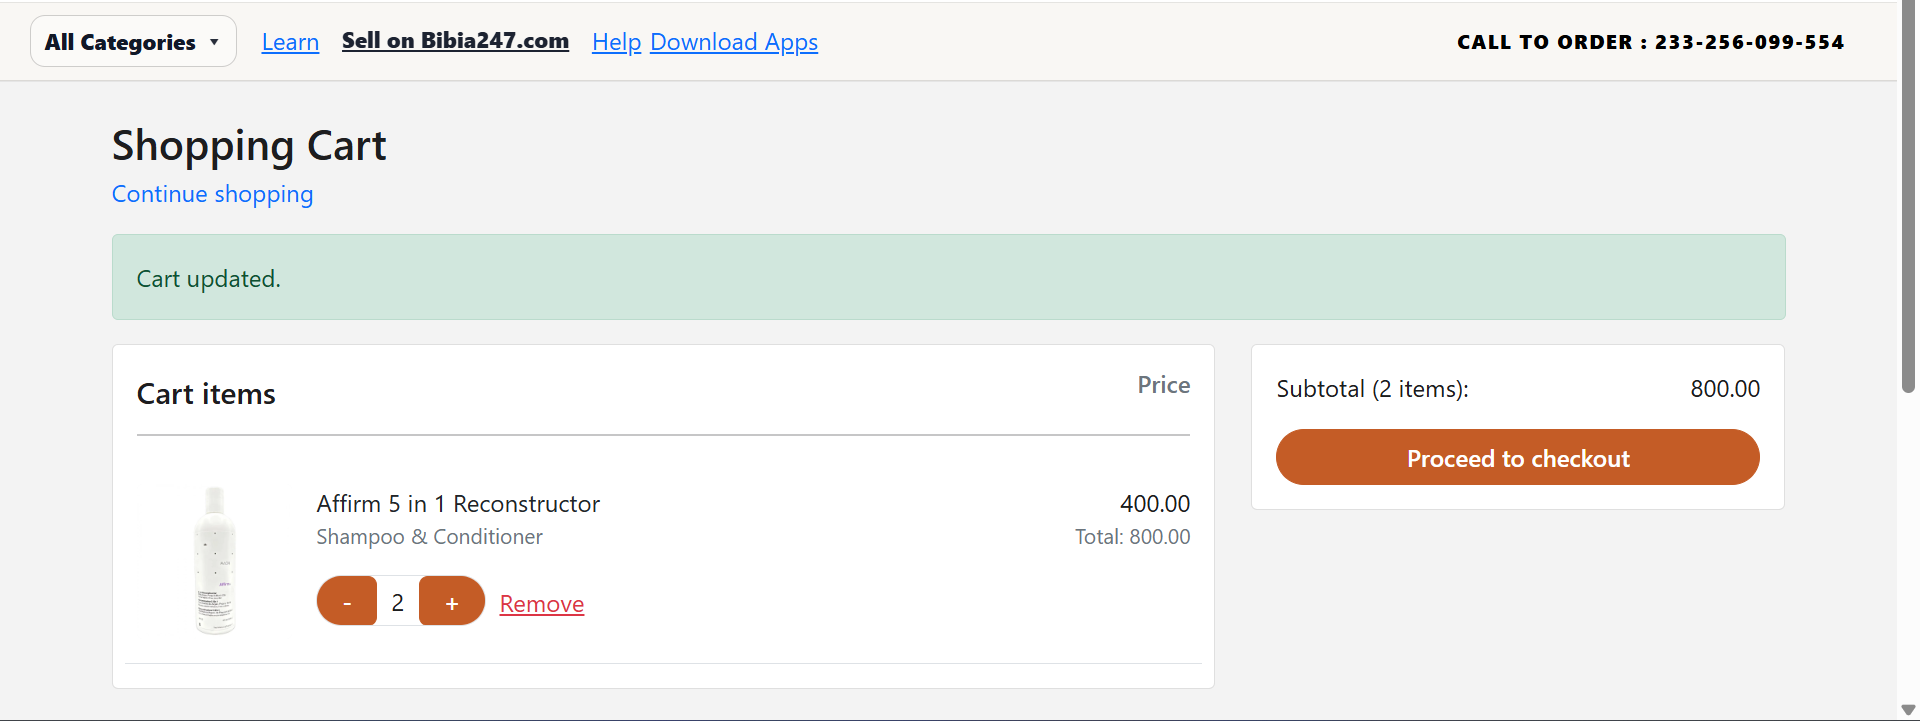Increase the item quantity with the plus button
The image size is (1920, 721).
[451, 600]
